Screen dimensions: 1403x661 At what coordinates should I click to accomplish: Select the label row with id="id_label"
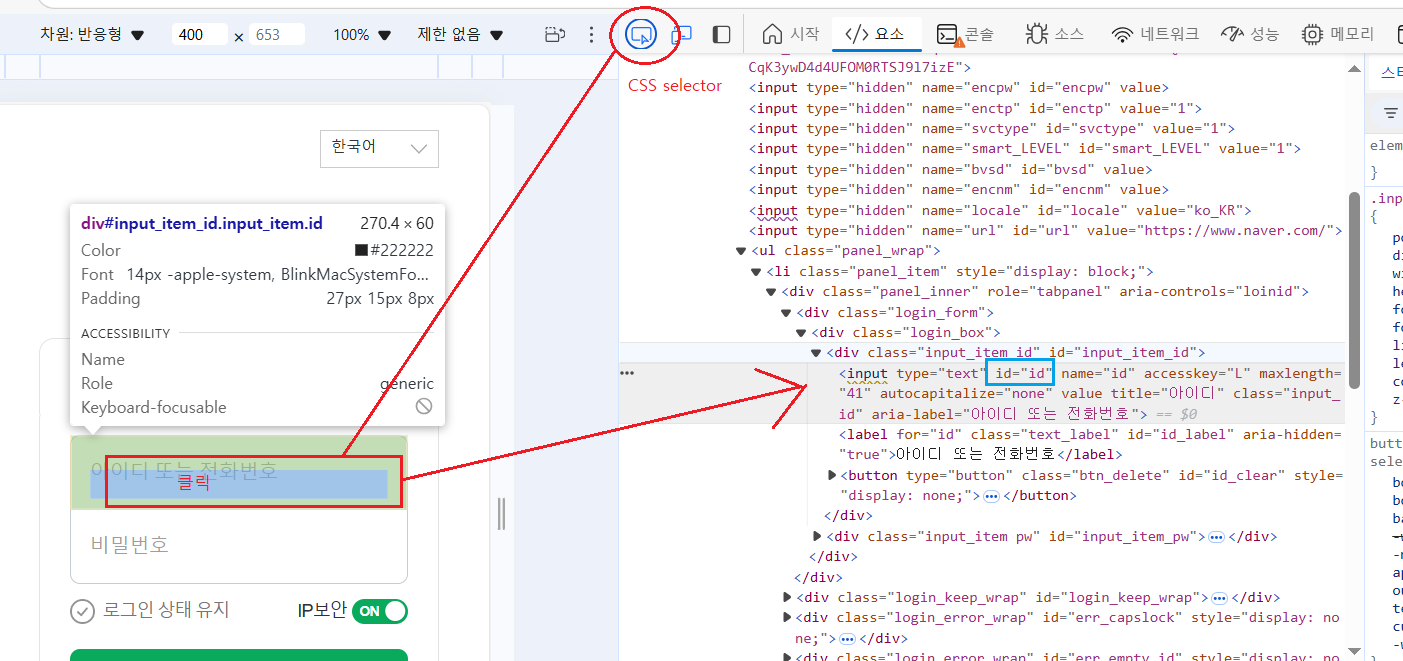point(1090,444)
